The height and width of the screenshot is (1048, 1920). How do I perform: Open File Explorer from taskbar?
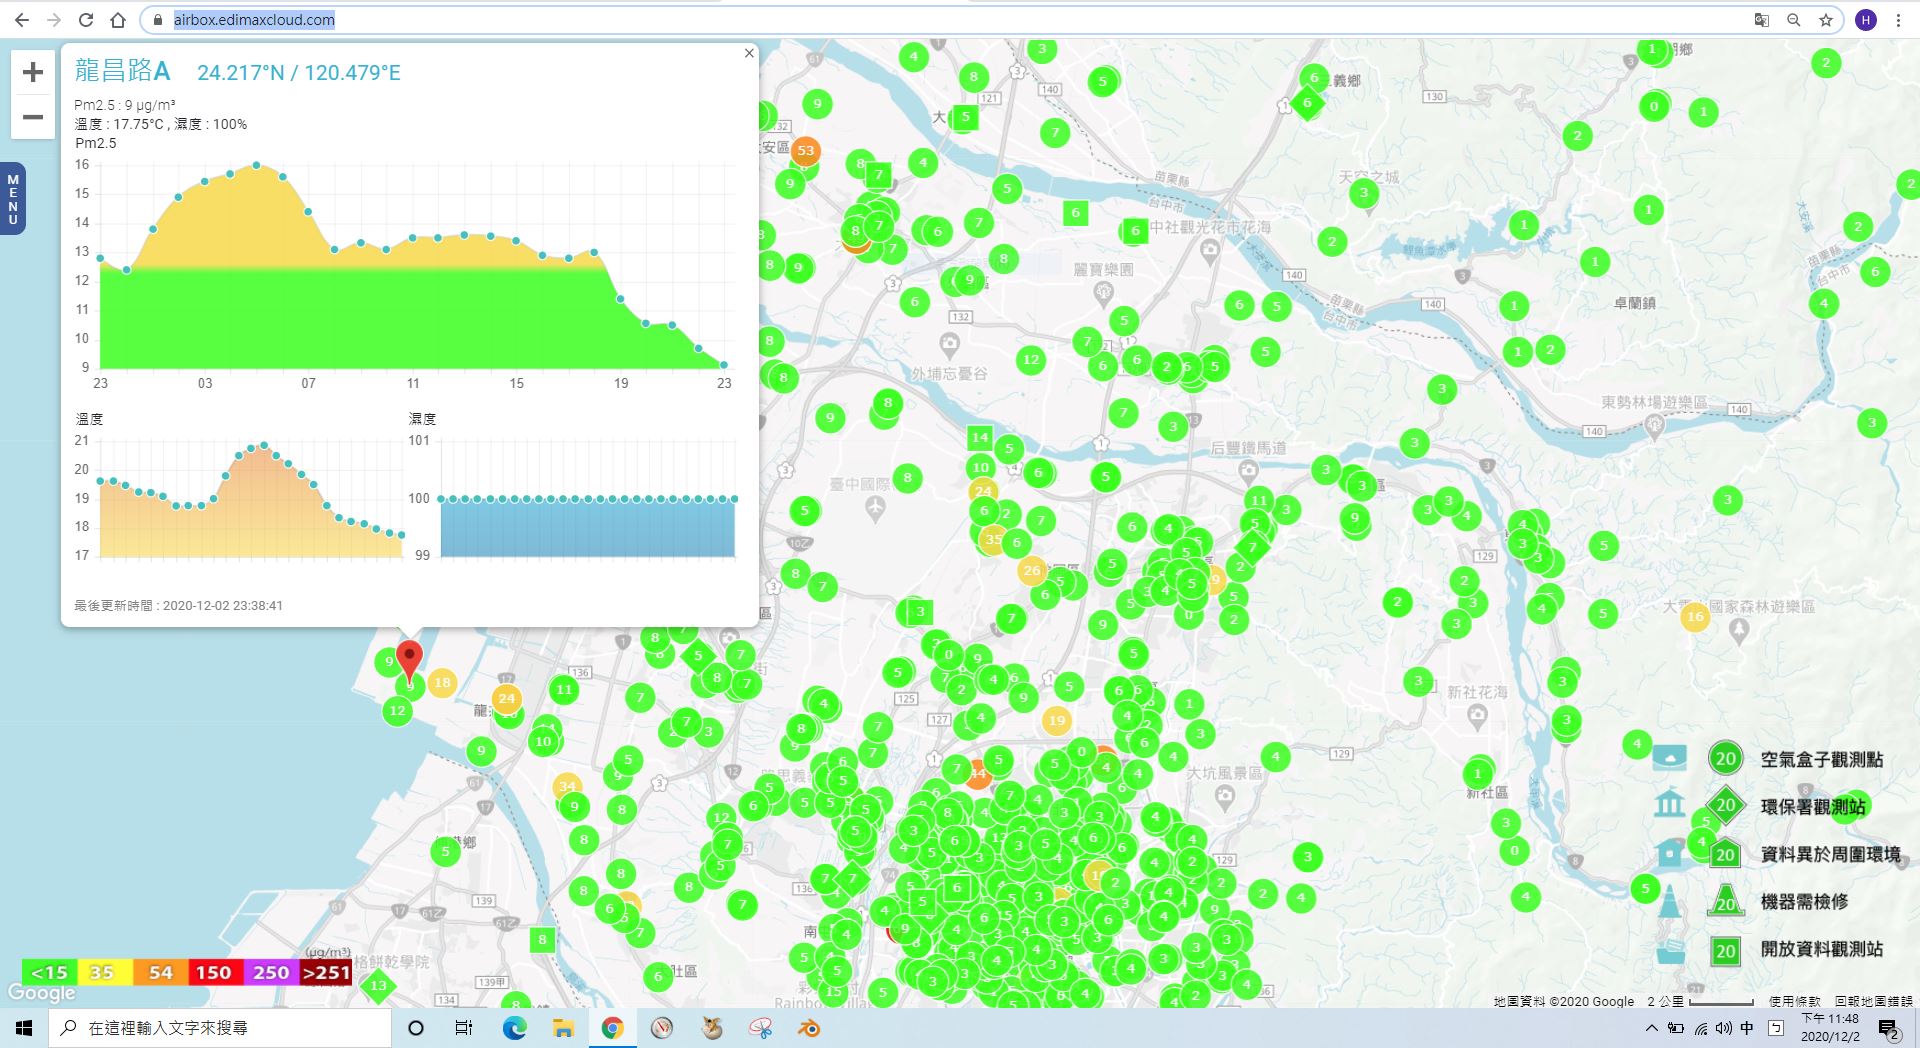563,1028
